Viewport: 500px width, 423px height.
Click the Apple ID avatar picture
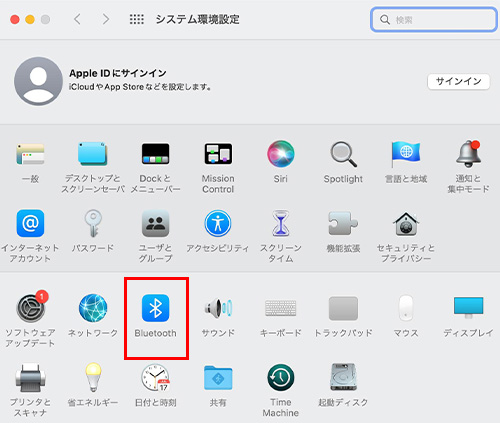(x=38, y=81)
